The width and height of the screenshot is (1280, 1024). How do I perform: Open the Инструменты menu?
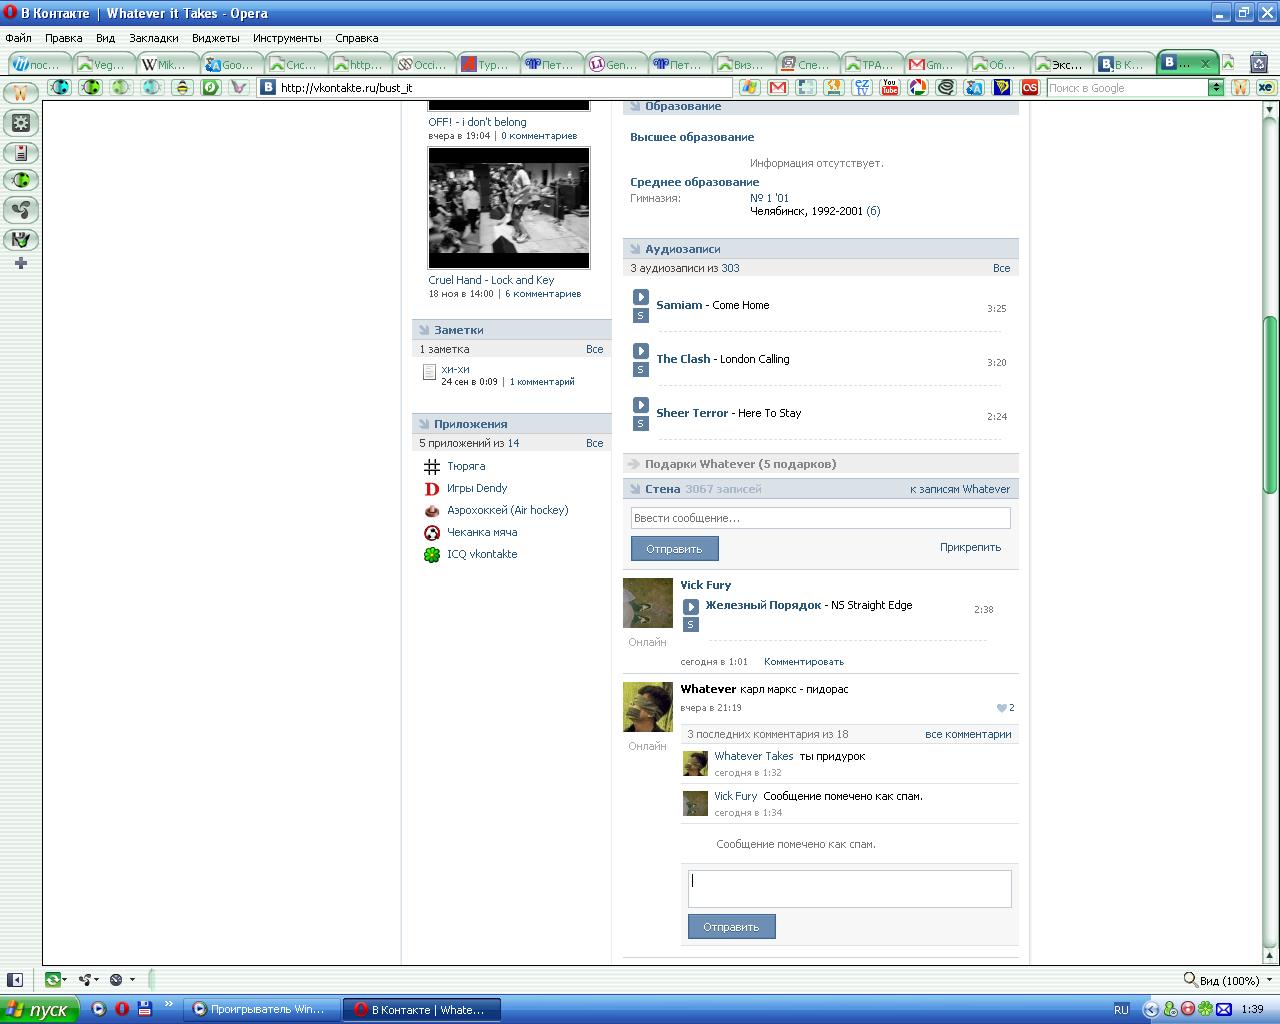point(288,38)
